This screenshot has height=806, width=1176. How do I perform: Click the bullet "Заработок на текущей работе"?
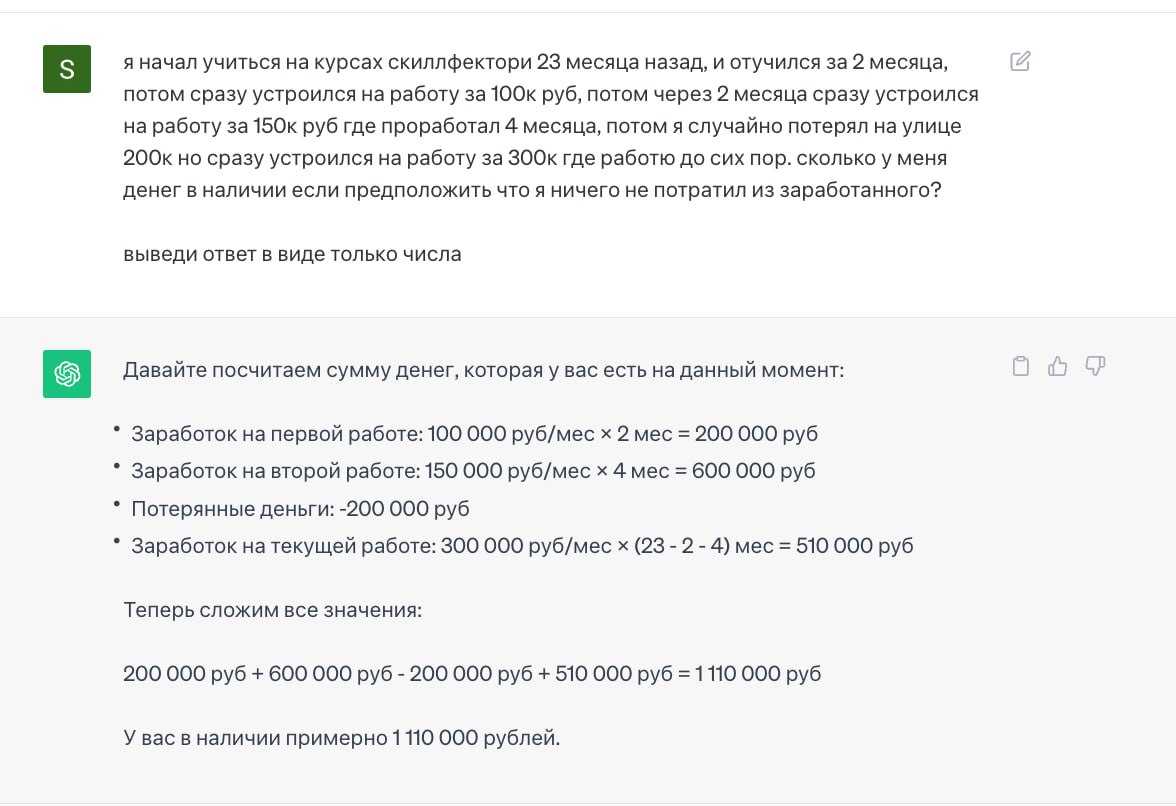[x=522, y=546]
